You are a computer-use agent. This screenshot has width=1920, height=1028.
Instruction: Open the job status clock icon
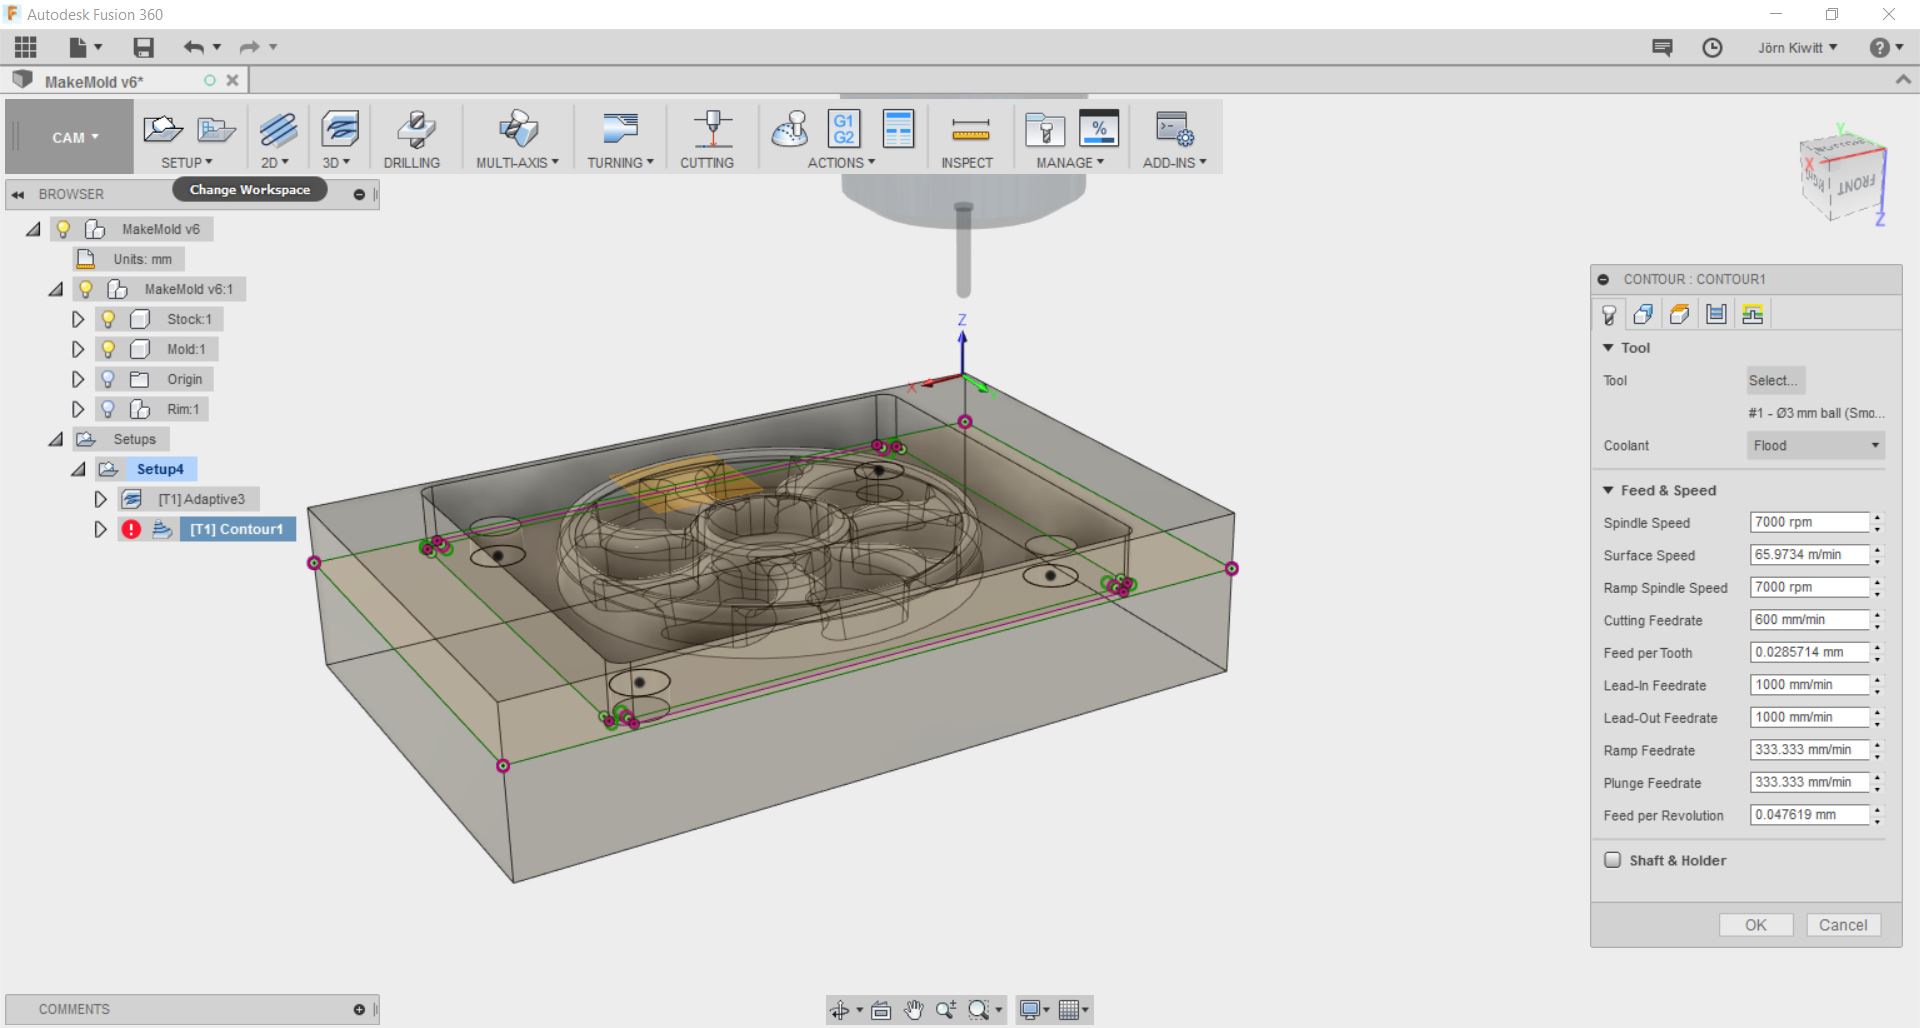tap(1712, 47)
